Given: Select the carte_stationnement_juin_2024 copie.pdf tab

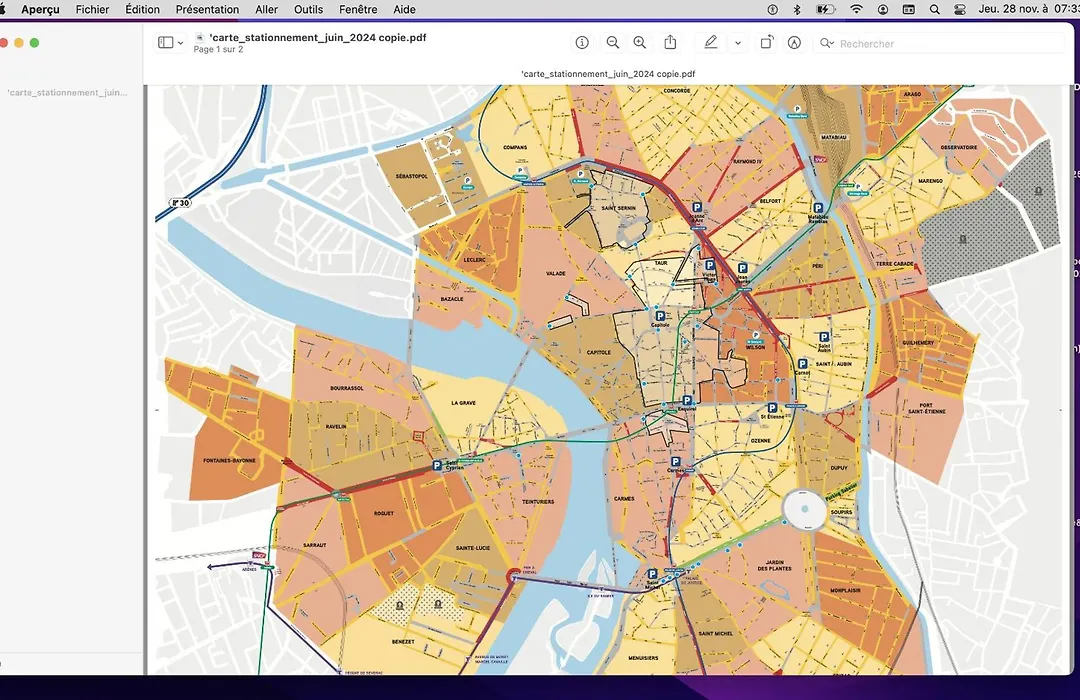Looking at the screenshot, I should 608,74.
